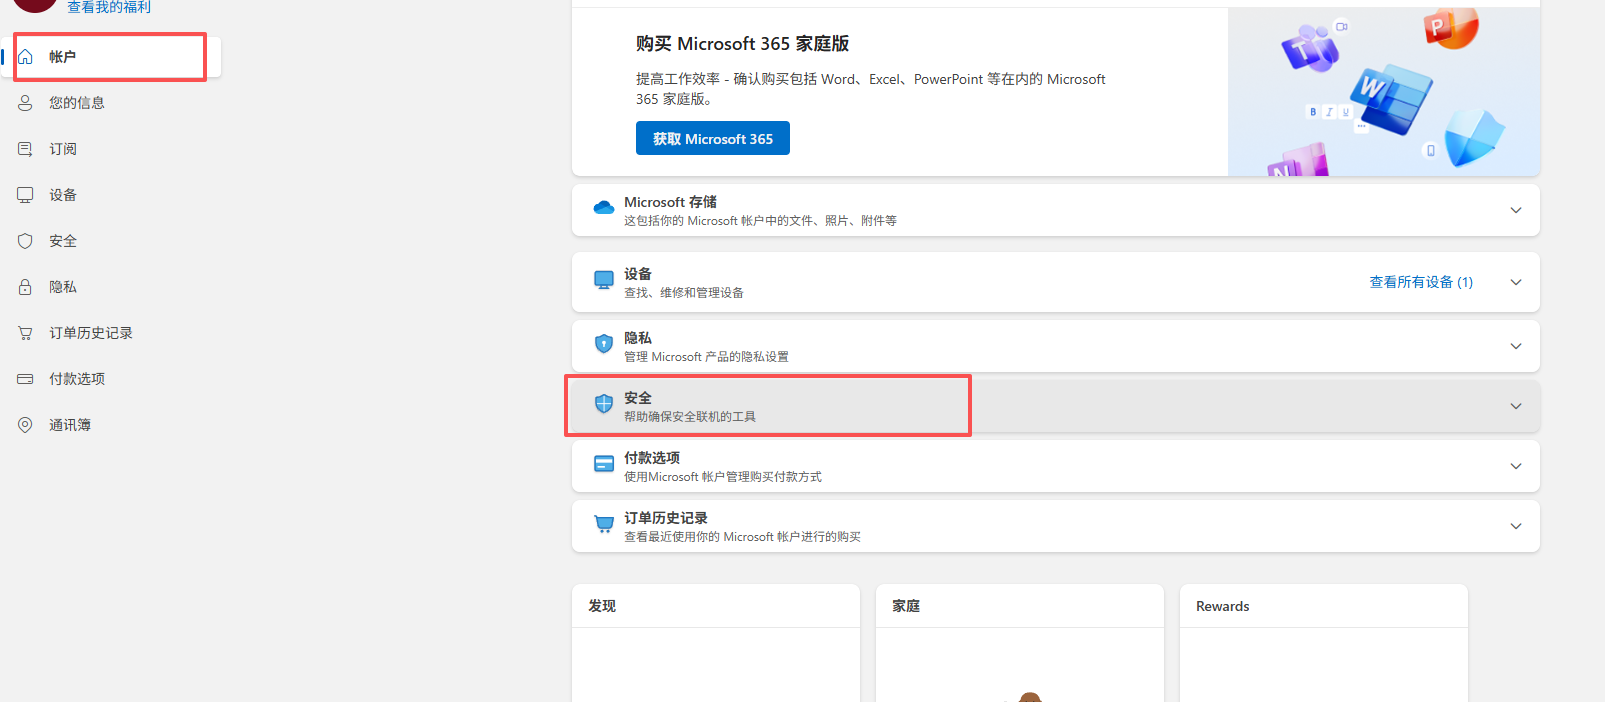Expand the 设备 card chevron

(1516, 282)
